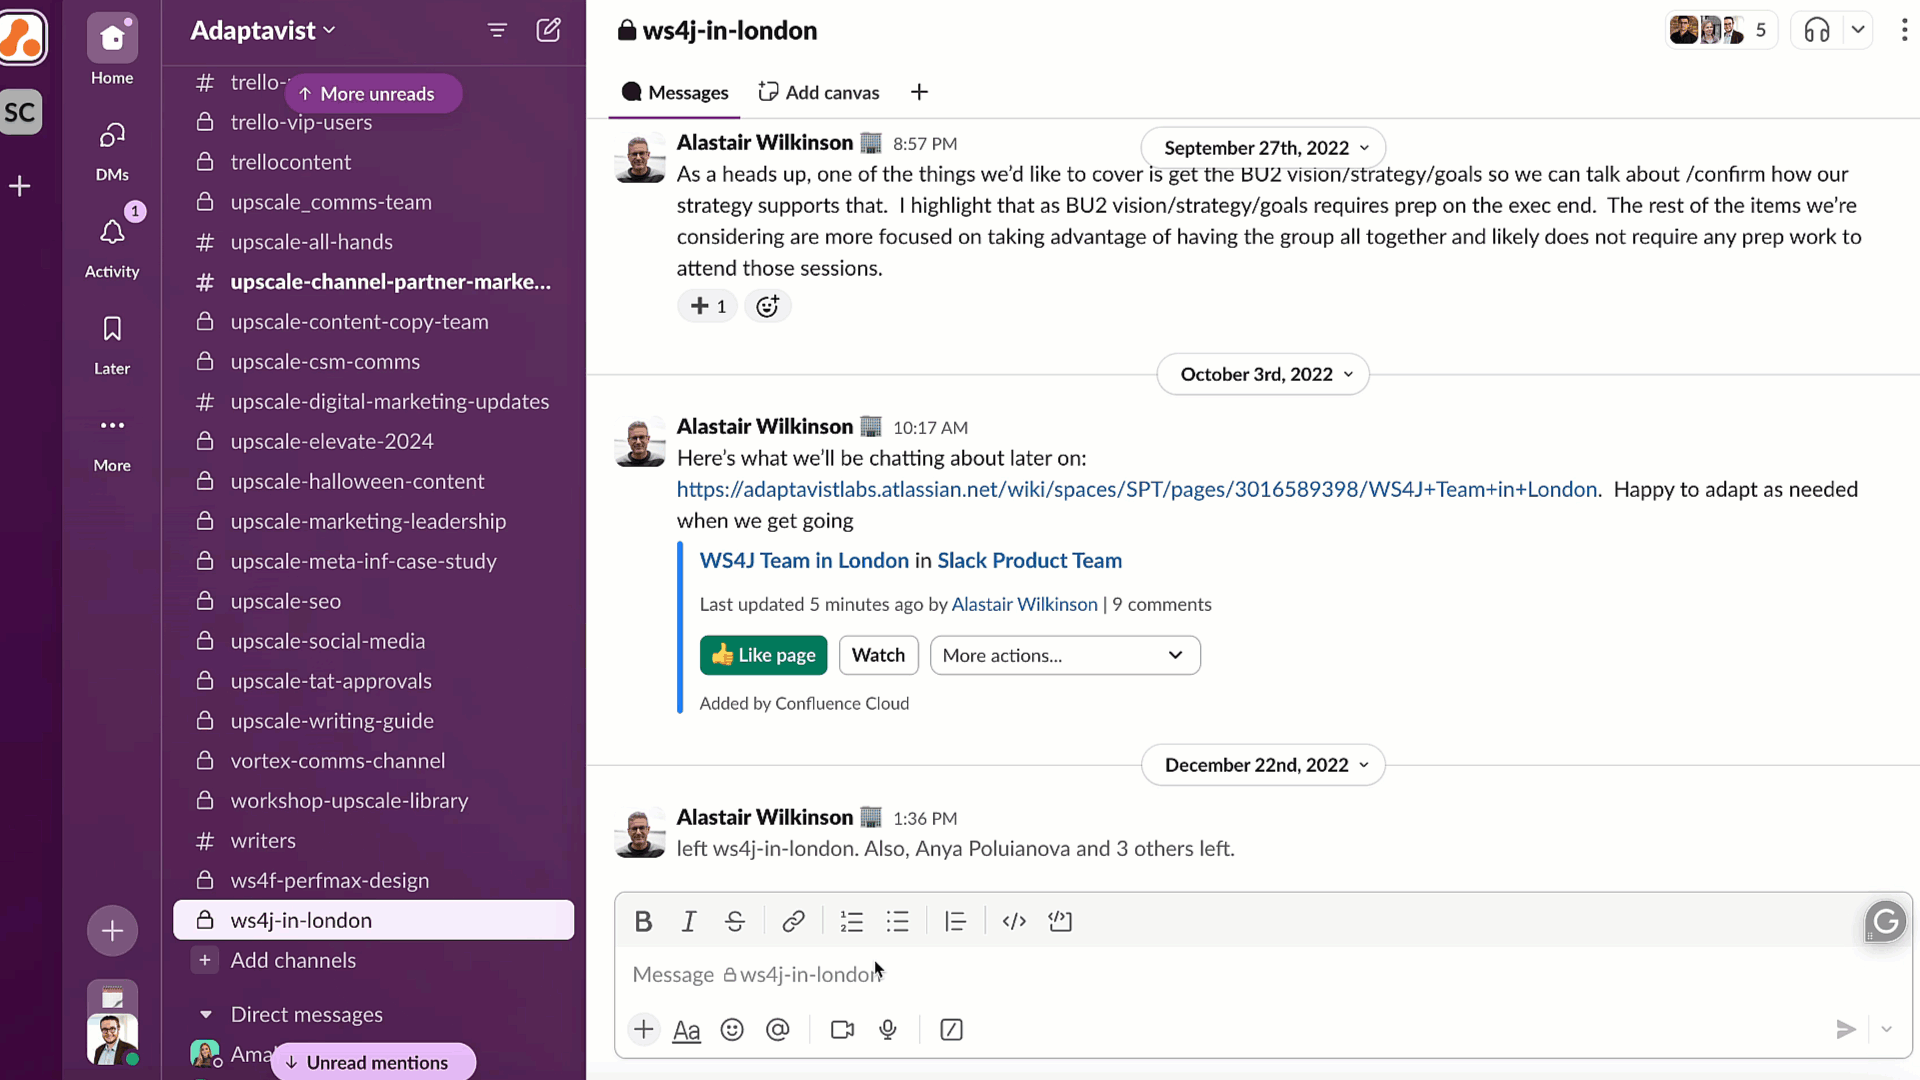Toggle the Watch button on Confluence page
The image size is (1920, 1080).
(877, 654)
